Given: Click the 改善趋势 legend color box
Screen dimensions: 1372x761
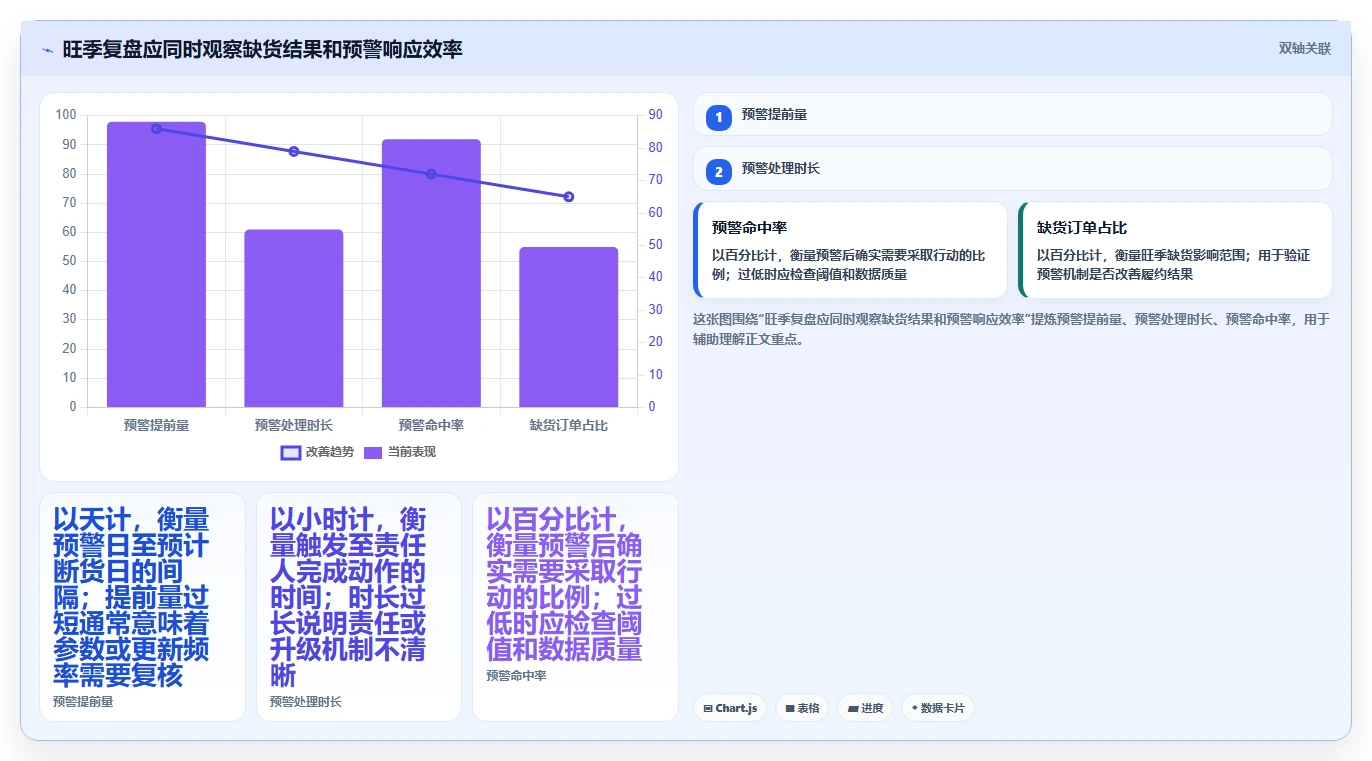Looking at the screenshot, I should click(291, 452).
